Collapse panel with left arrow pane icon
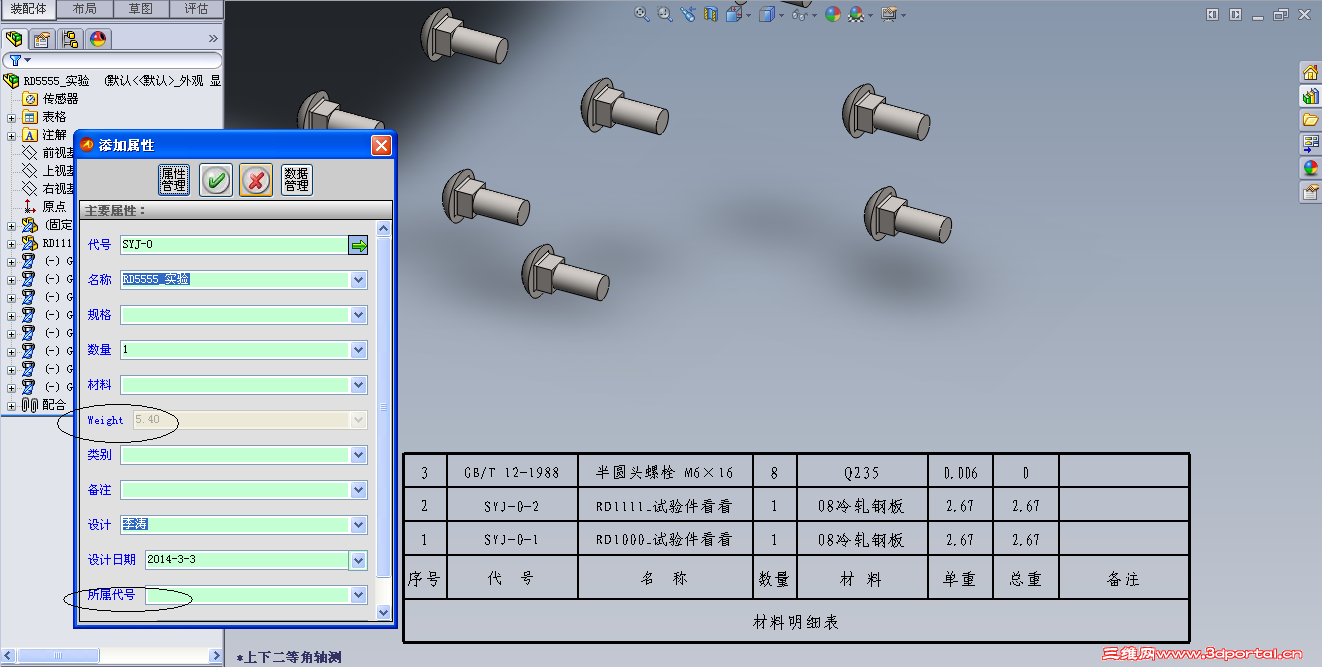Screen dimensions: 1322x667 [x=1212, y=14]
